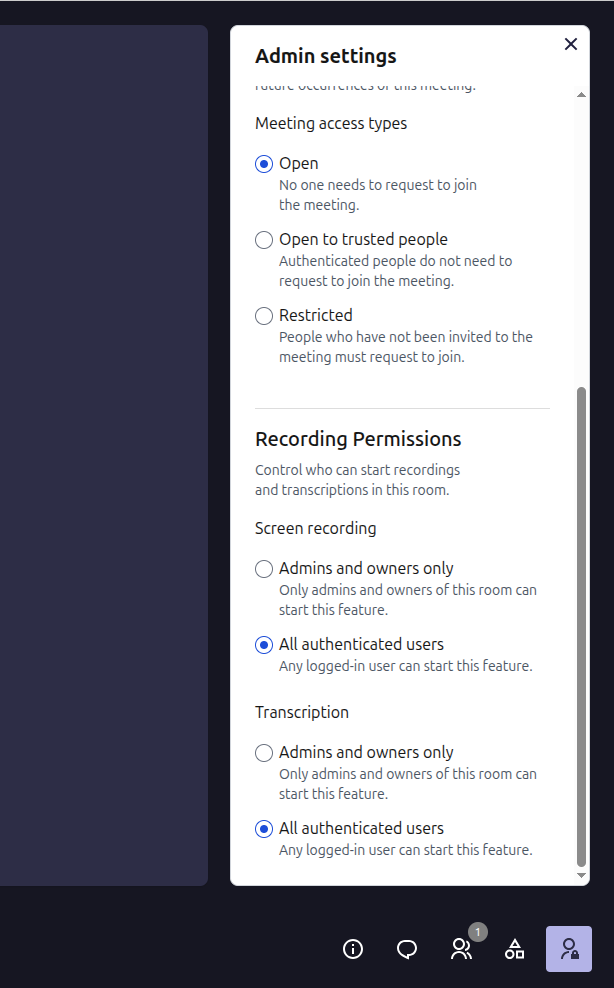Toggle the admin settings lock icon
This screenshot has width=614, height=988.
pos(569,949)
